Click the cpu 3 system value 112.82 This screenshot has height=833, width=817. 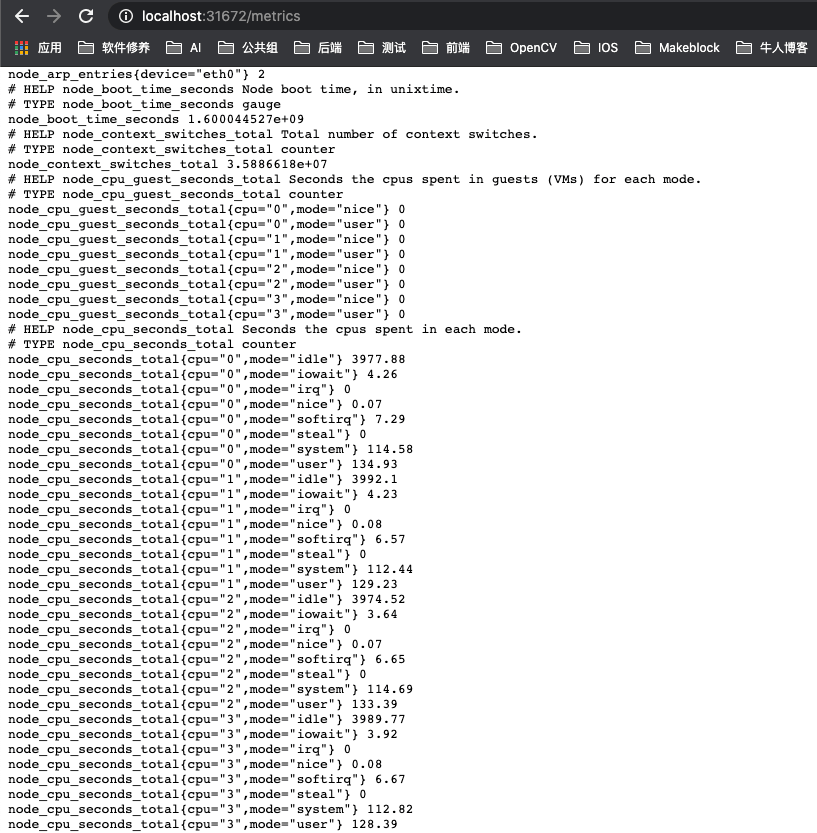390,810
